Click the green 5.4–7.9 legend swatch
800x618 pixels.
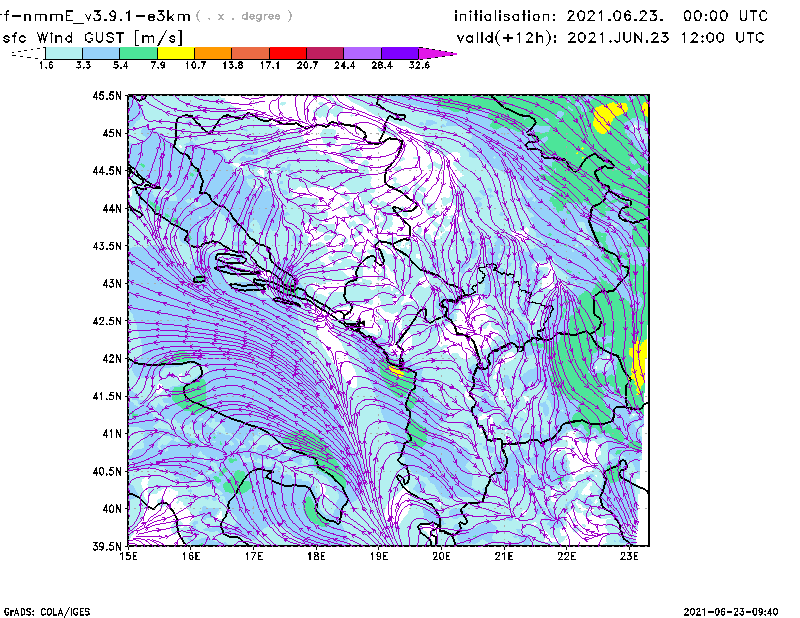pyautogui.click(x=138, y=53)
